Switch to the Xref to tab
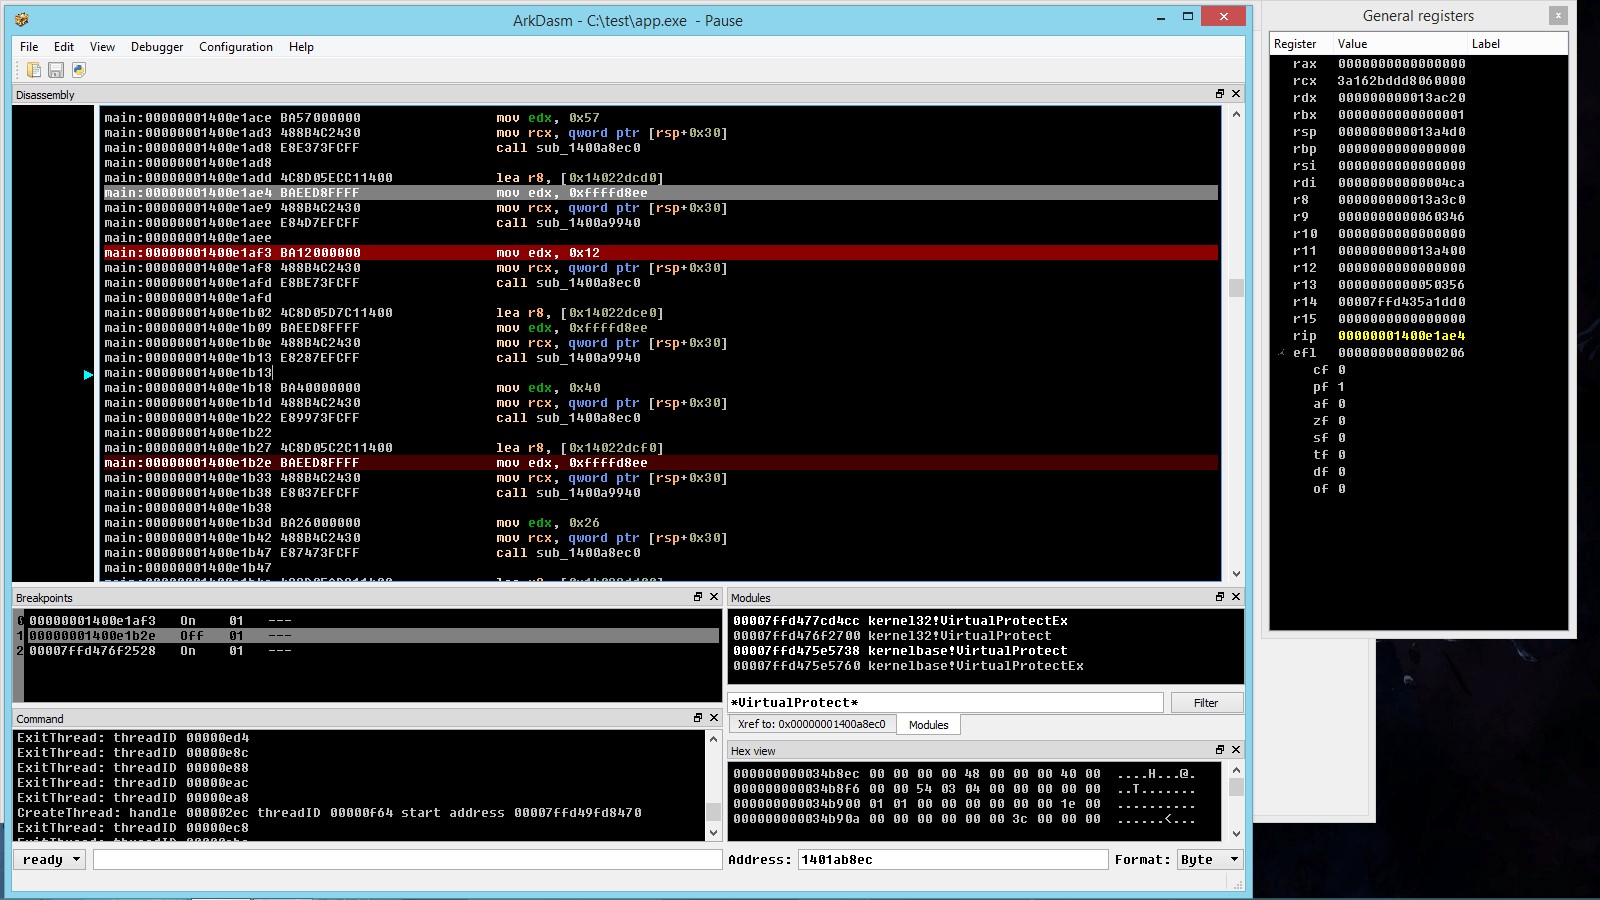This screenshot has width=1600, height=900. 811,725
